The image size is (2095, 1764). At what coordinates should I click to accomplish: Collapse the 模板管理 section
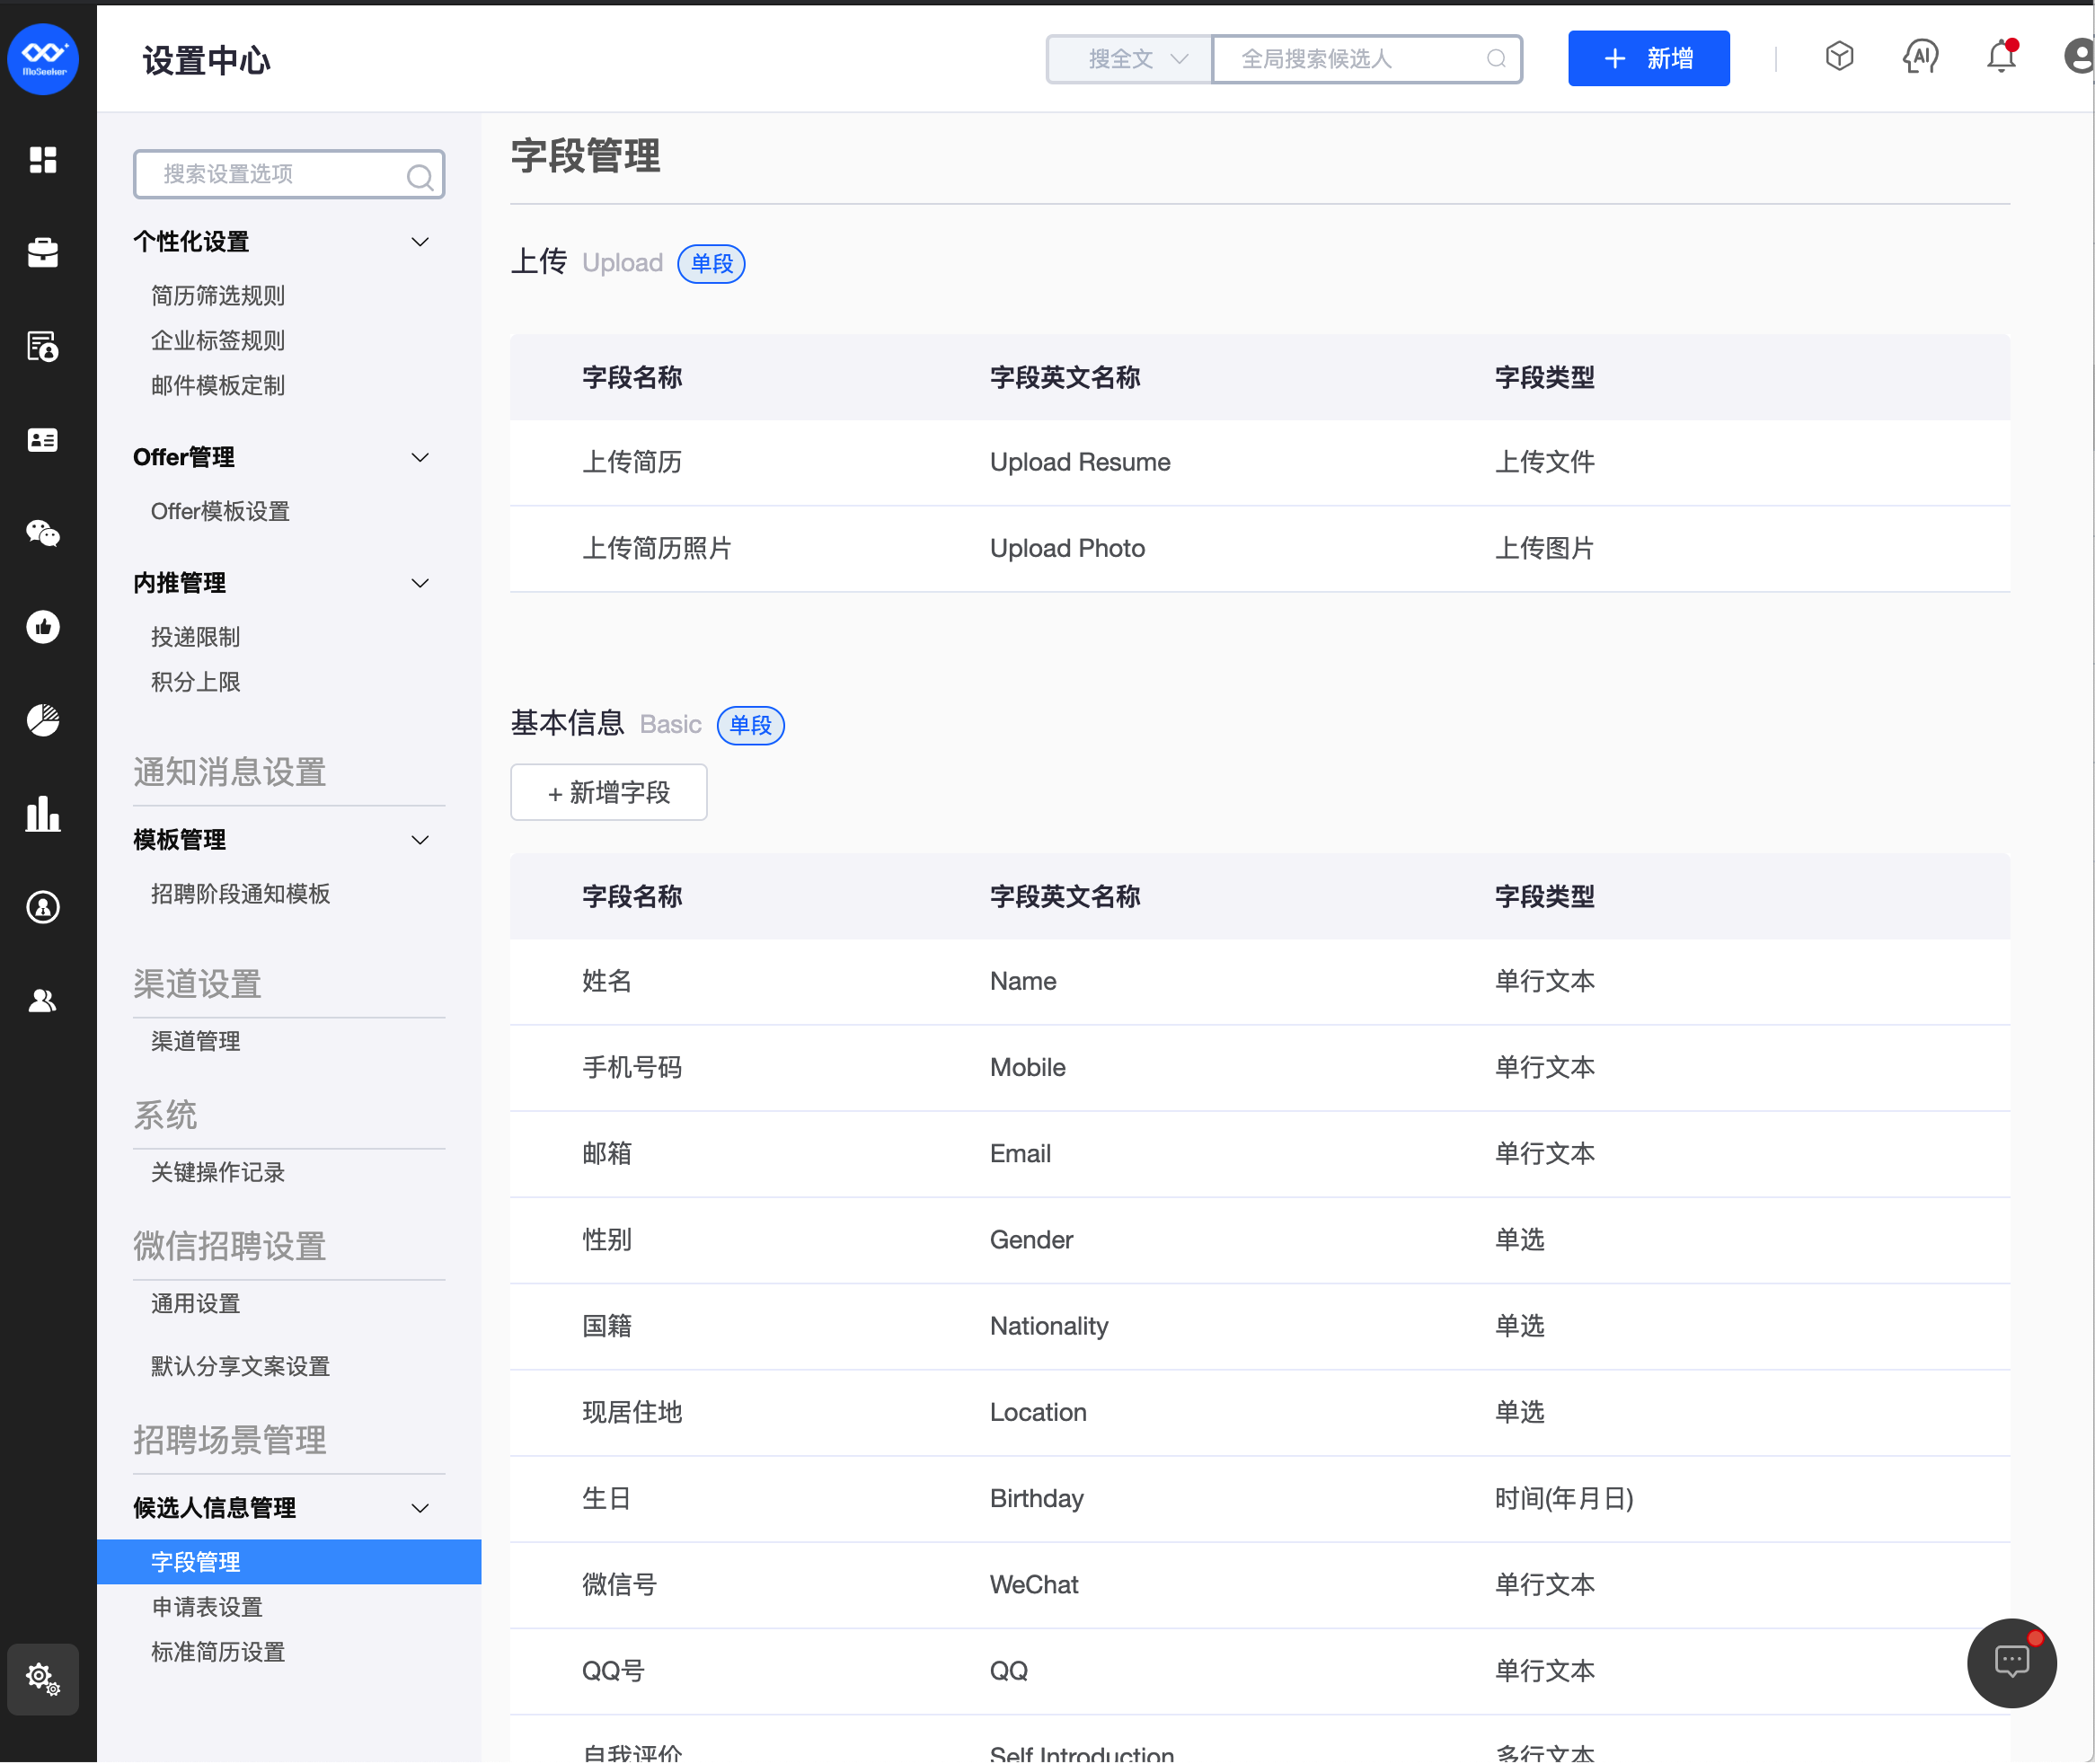(x=420, y=841)
